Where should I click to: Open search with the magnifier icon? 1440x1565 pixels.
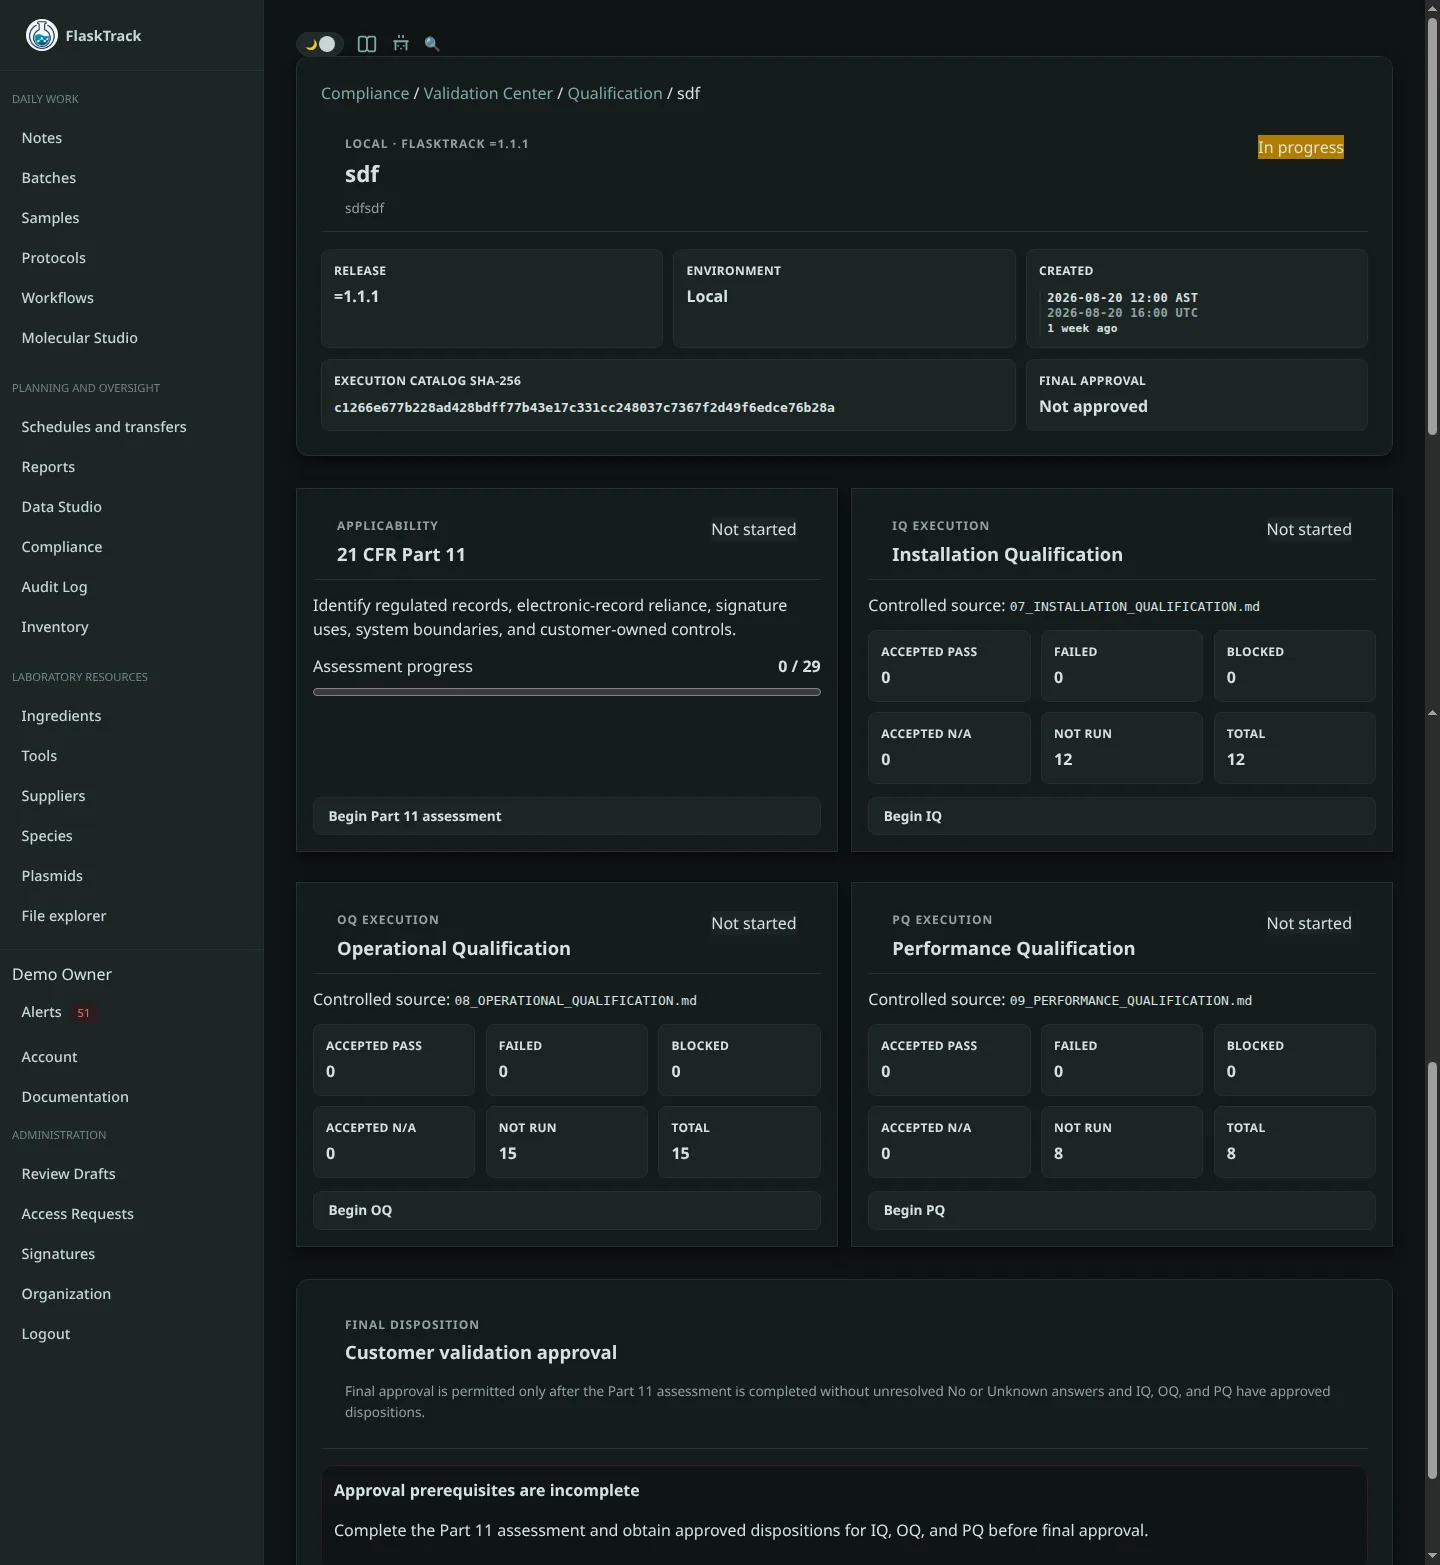(432, 44)
